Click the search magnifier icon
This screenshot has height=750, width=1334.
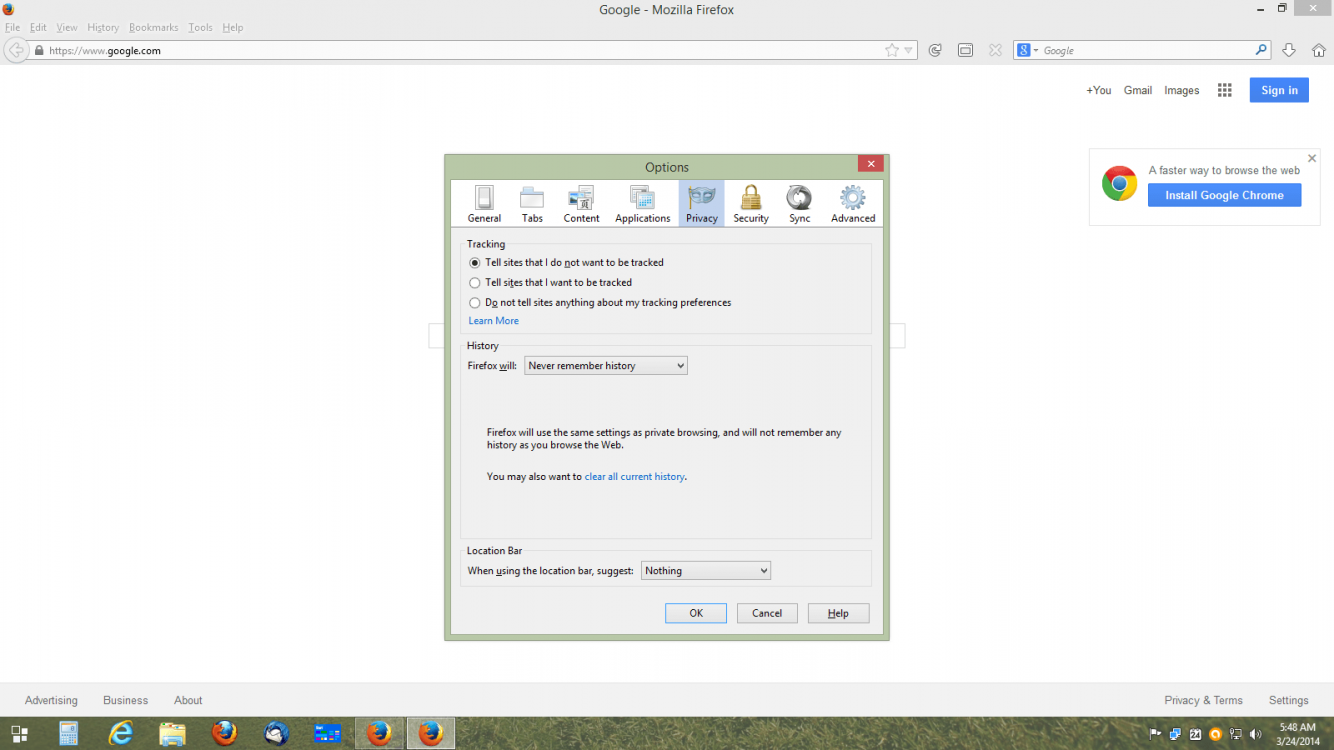click(x=1262, y=50)
